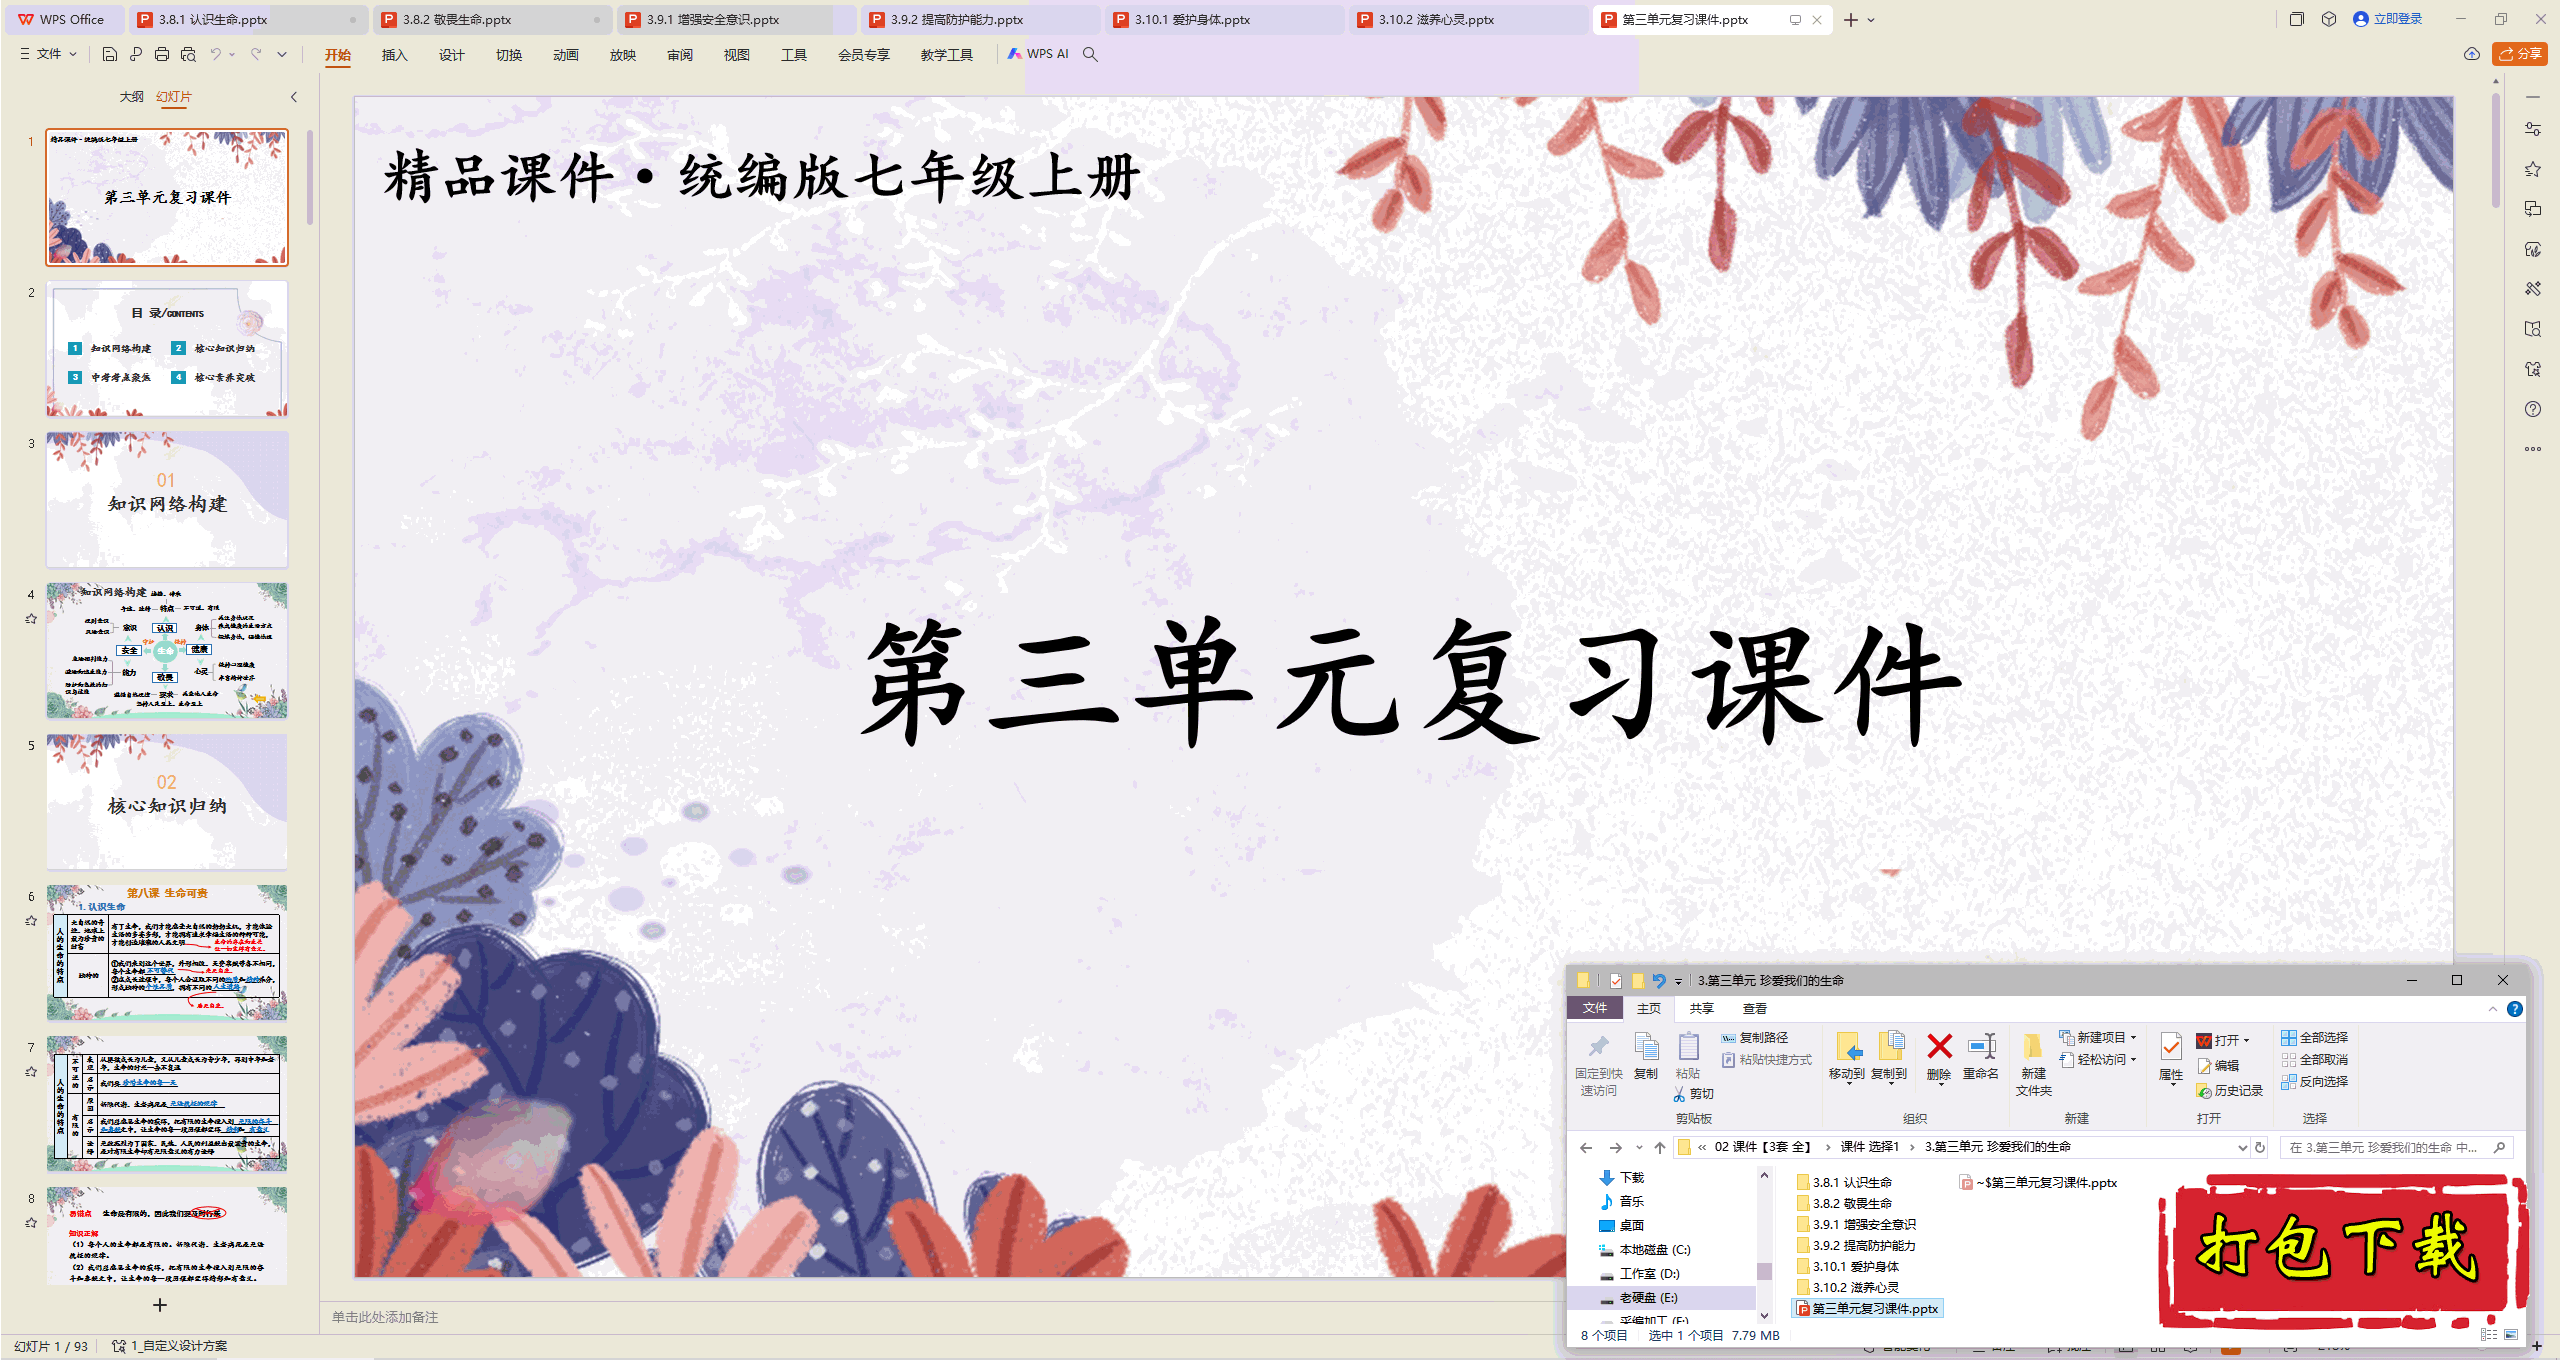Switch Explorer to large icons view
The width and height of the screenshot is (2560, 1360).
click(x=2511, y=1335)
